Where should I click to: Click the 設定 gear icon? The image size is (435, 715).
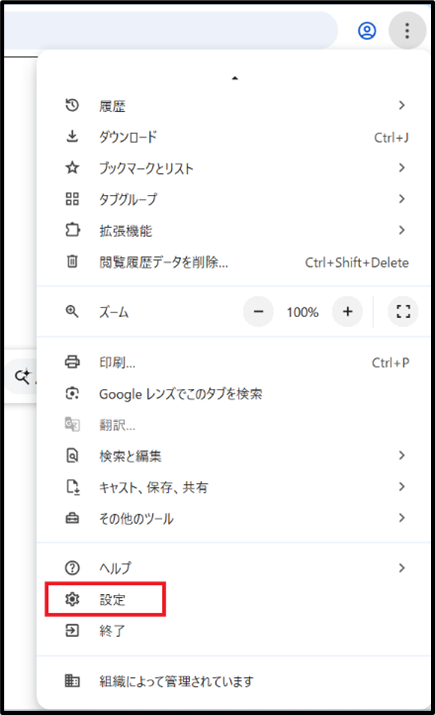point(72,599)
